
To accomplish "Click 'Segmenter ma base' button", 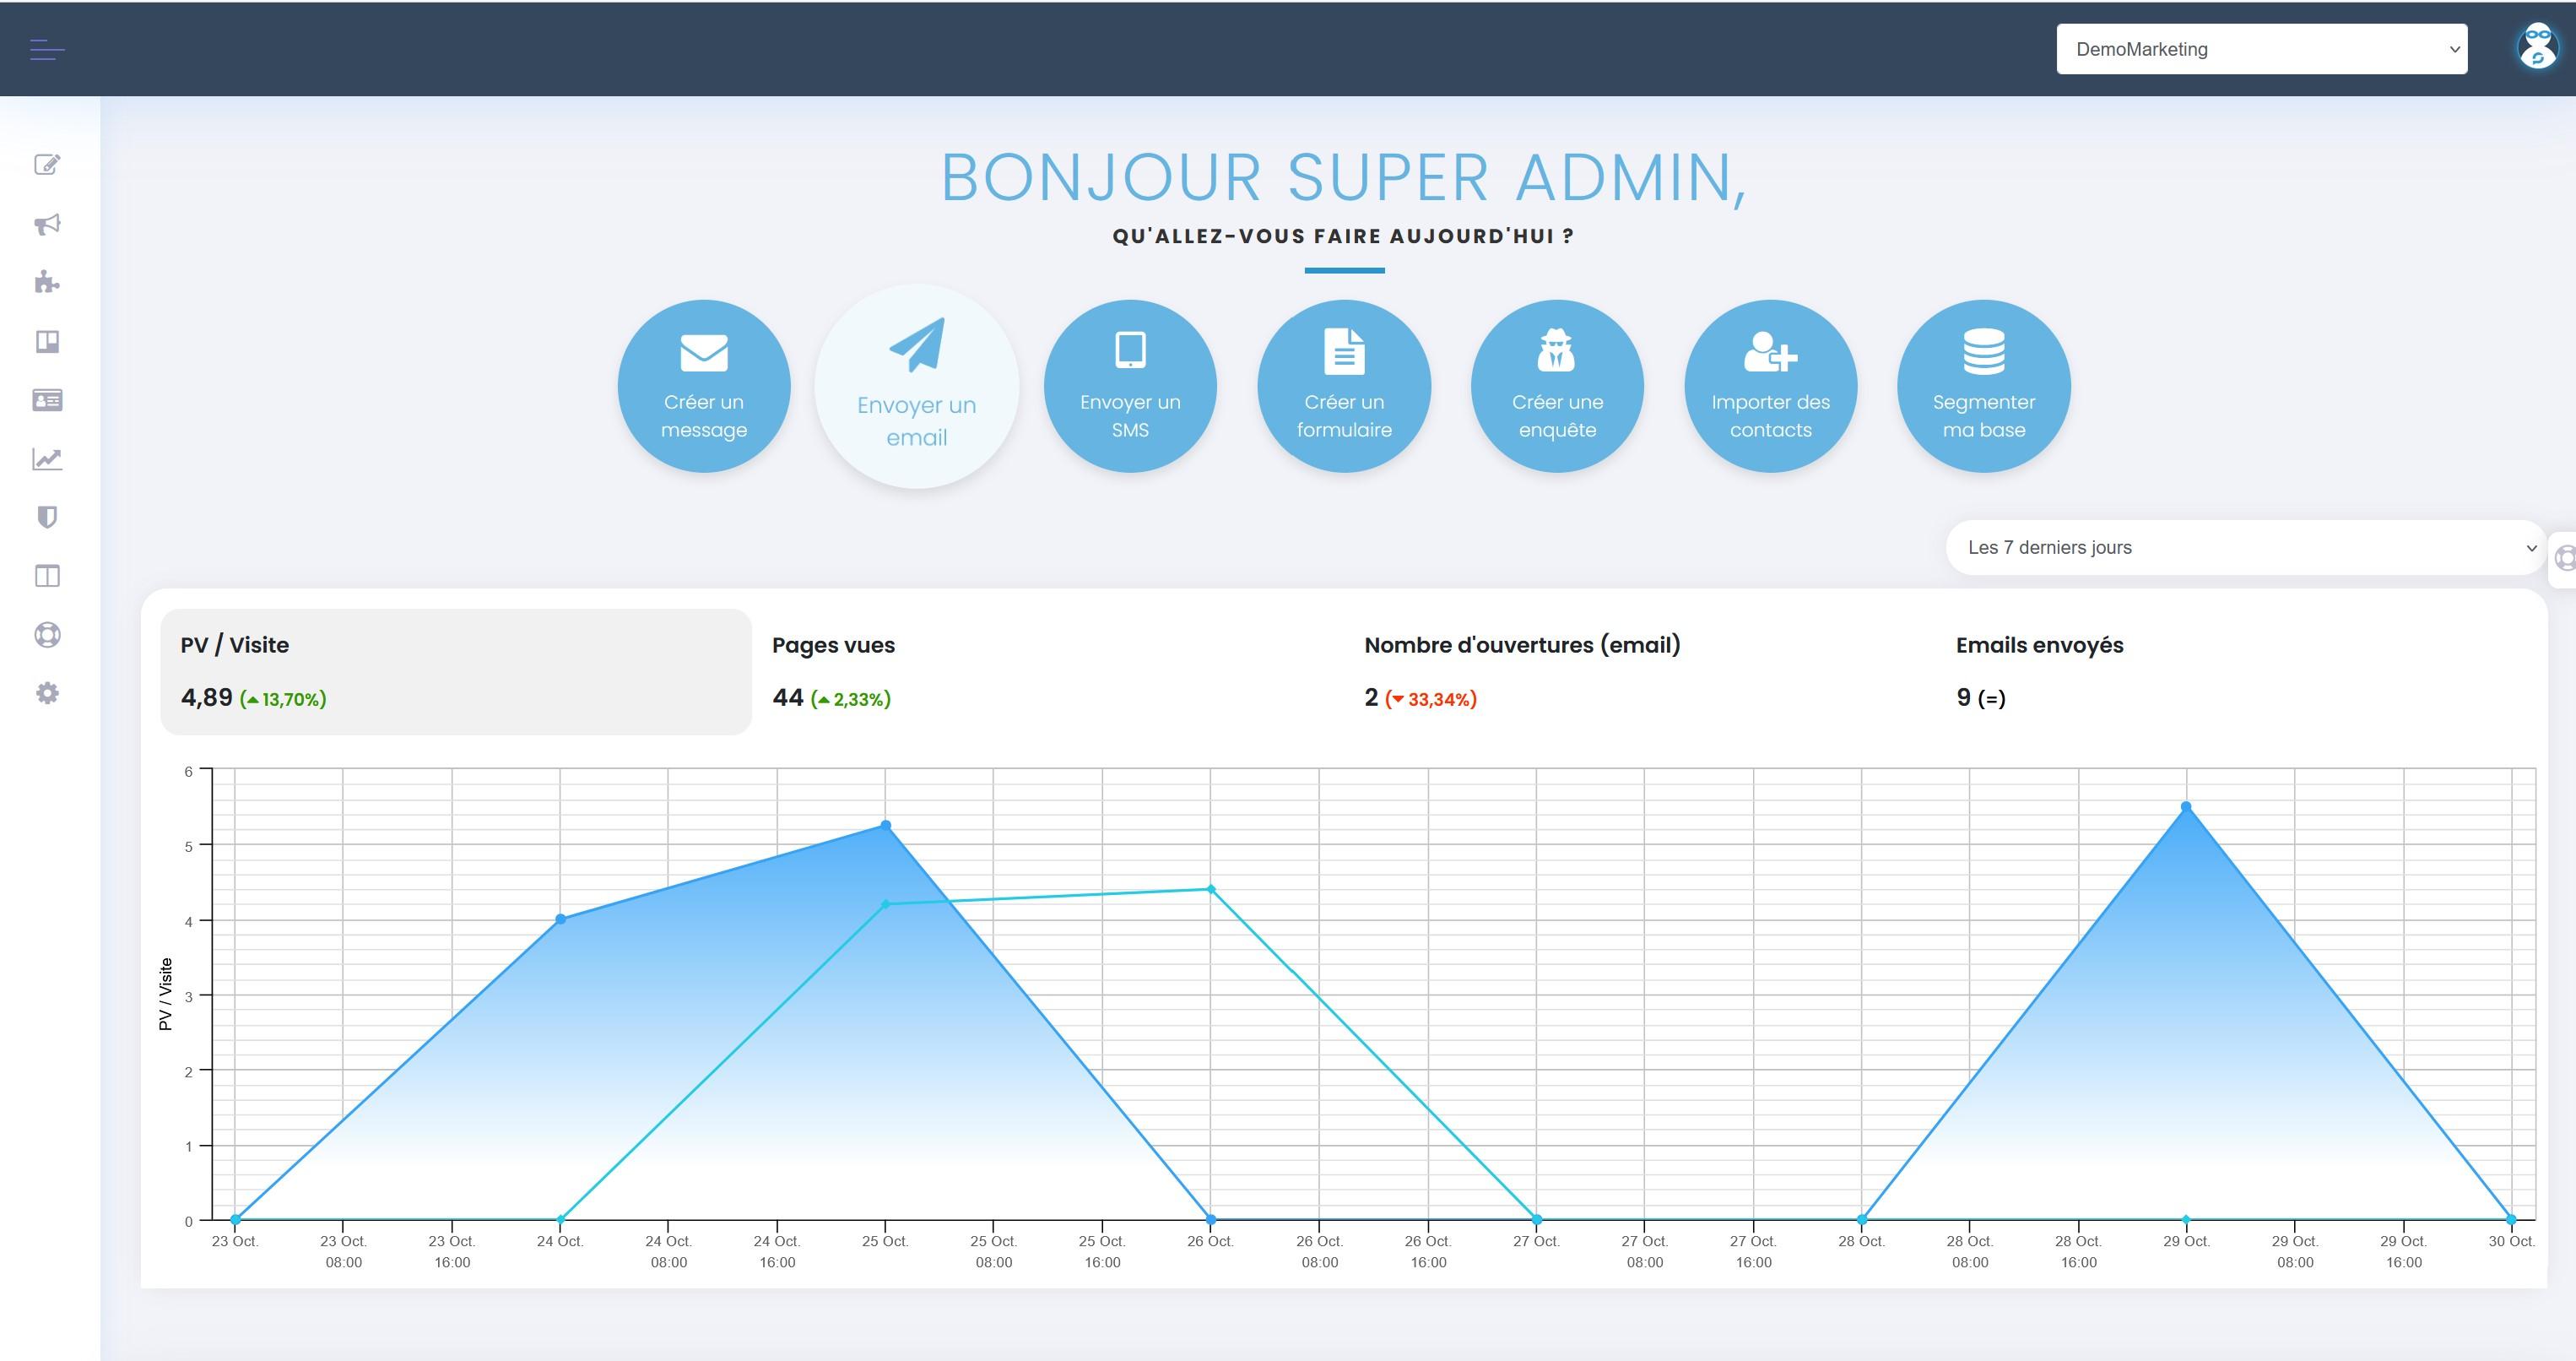I will [x=1983, y=387].
